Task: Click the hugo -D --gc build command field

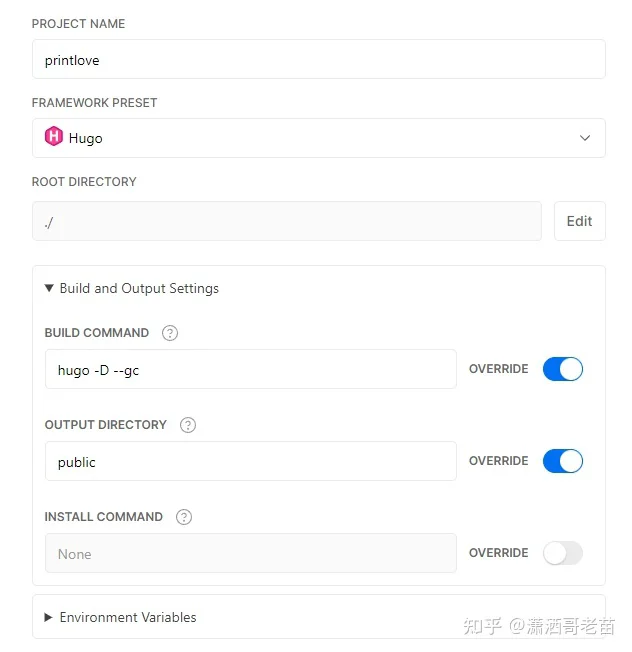Action: click(251, 369)
